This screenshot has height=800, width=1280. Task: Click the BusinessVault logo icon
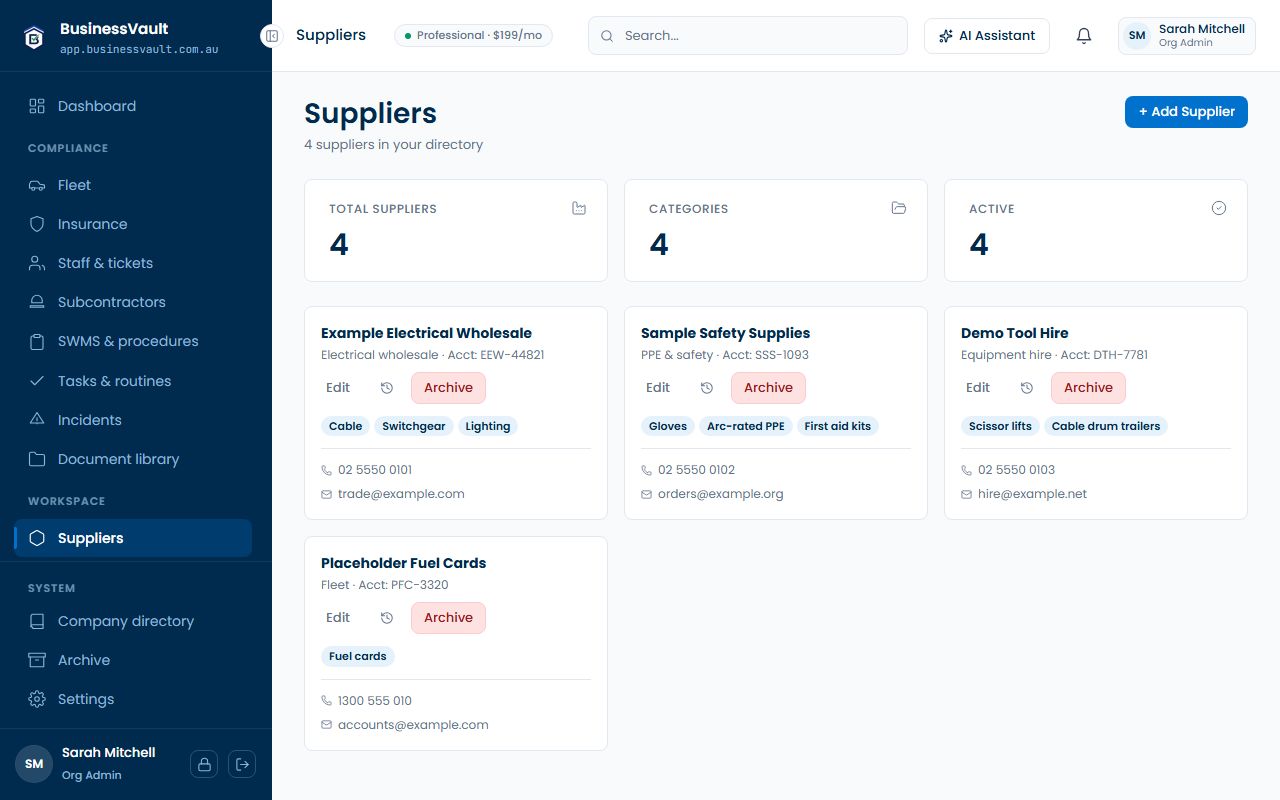(35, 37)
